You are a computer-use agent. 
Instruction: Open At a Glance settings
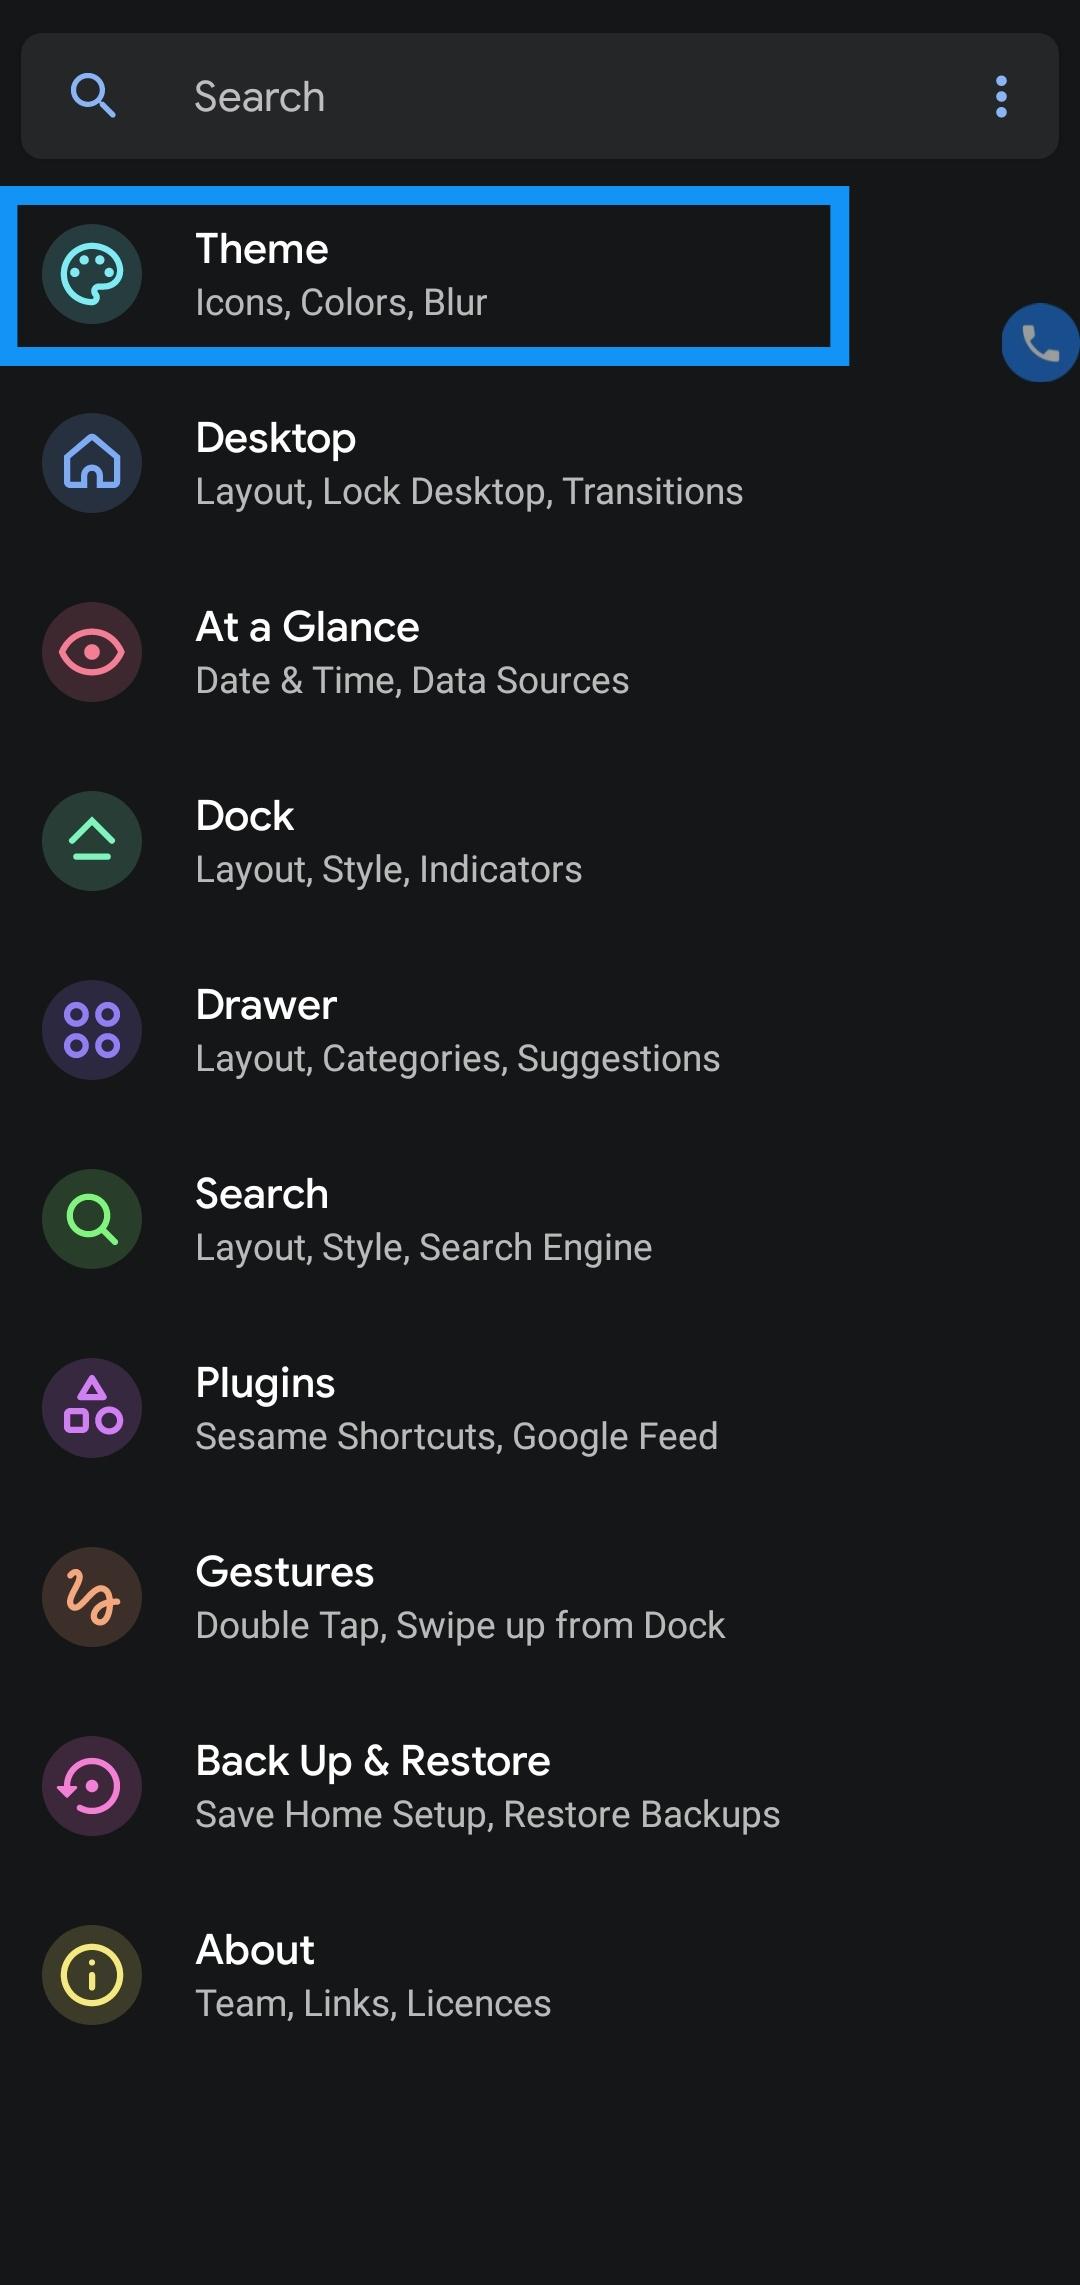[x=540, y=652]
